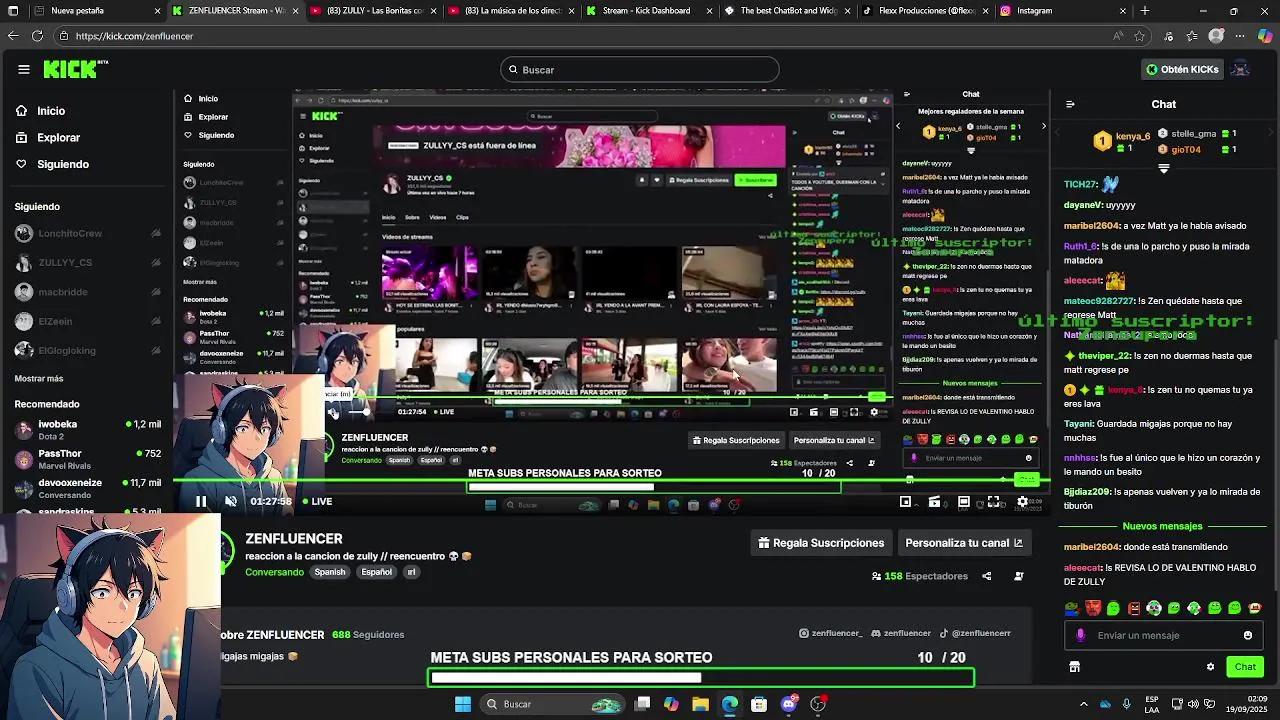Image resolution: width=1280 pixels, height=720 pixels.
Task: Go to Explorar in sidebar
Action: [x=58, y=137]
